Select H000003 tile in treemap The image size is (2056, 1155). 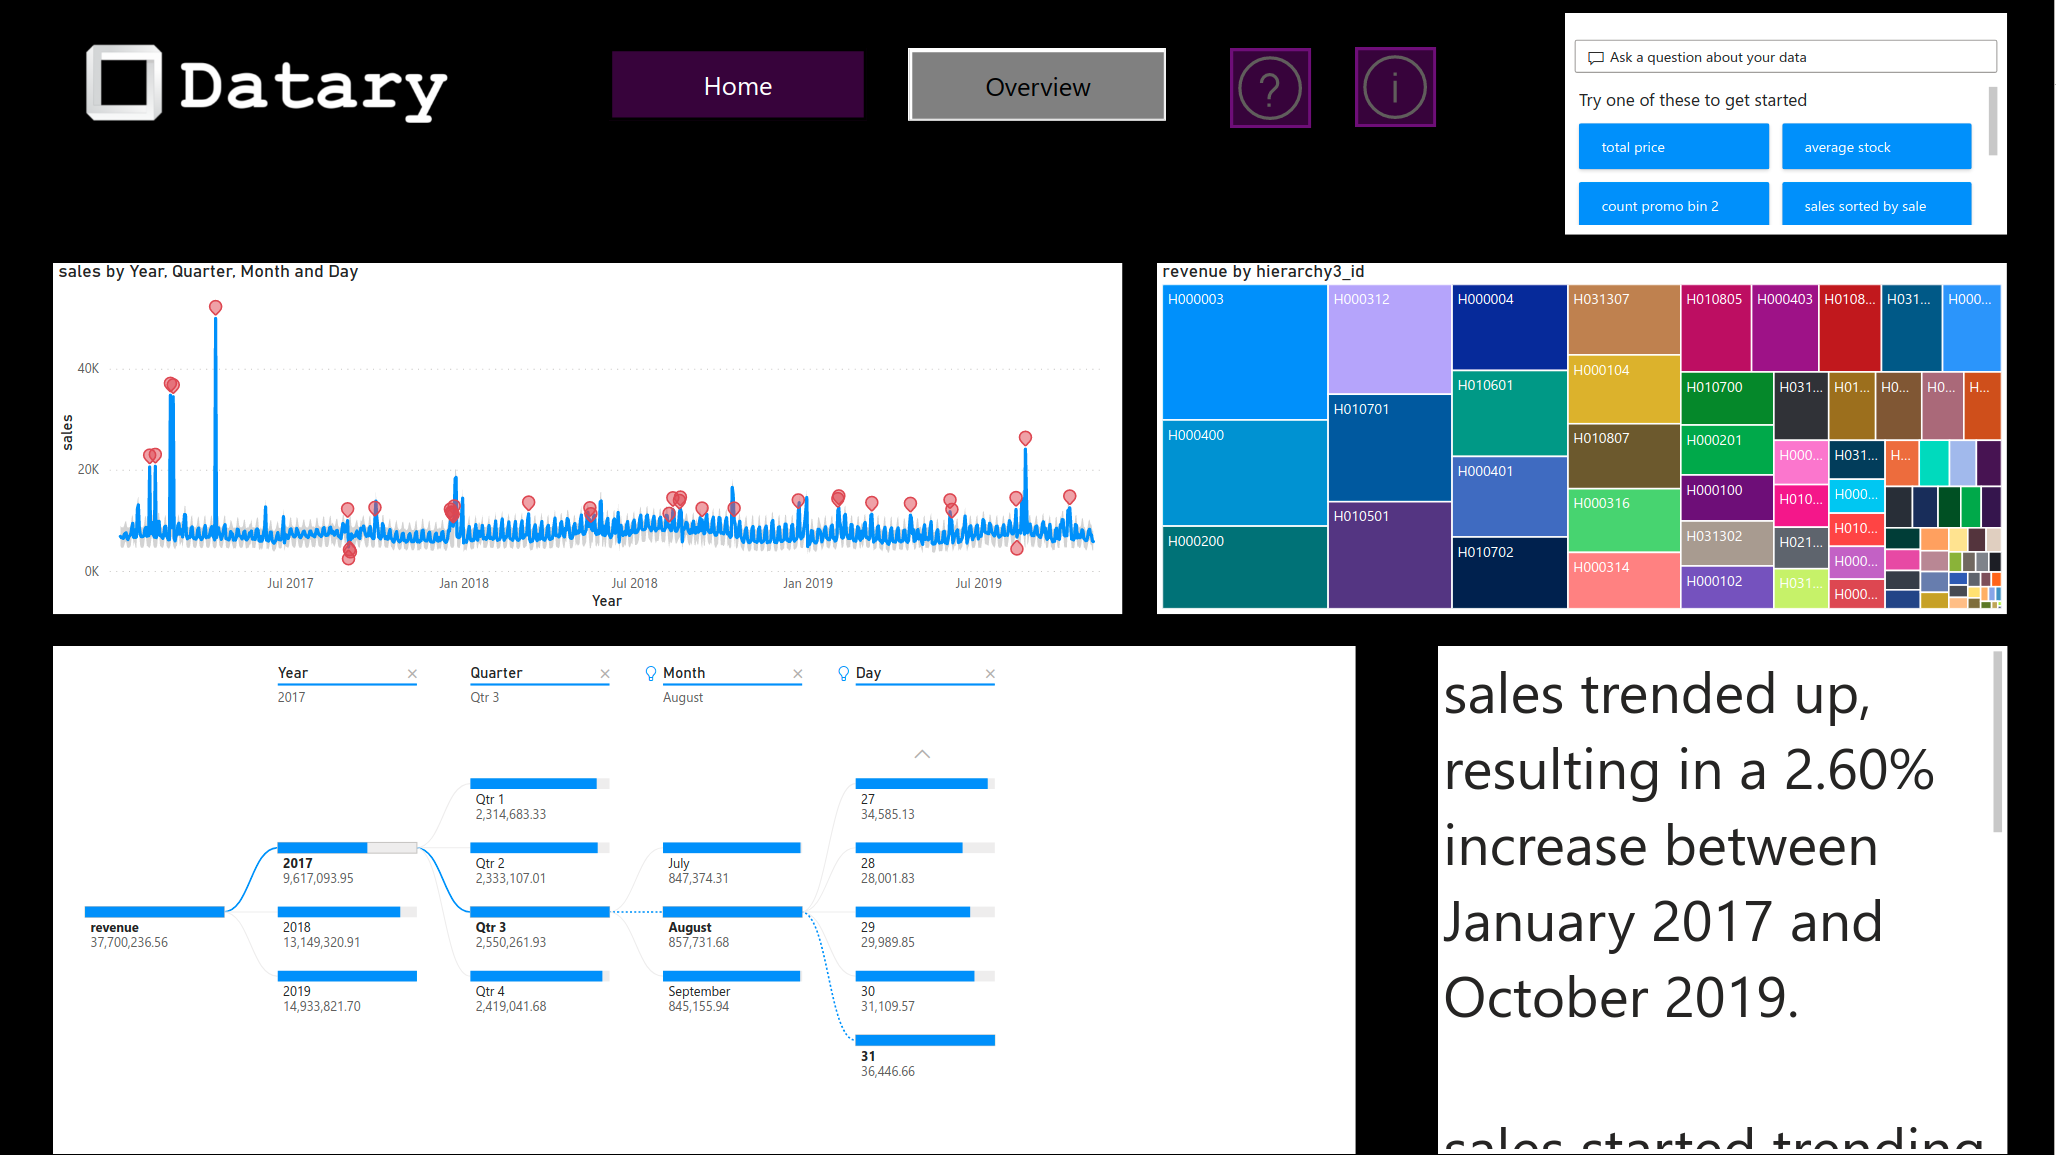point(1244,352)
